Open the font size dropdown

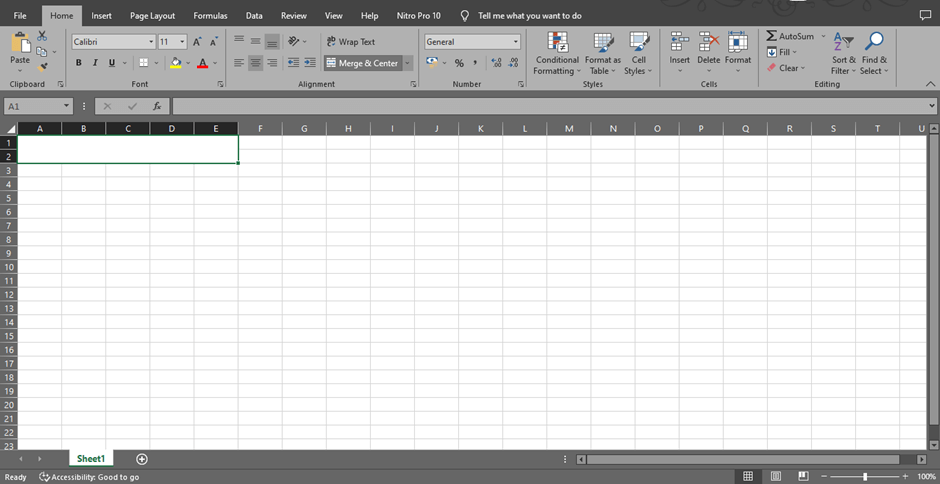[182, 42]
